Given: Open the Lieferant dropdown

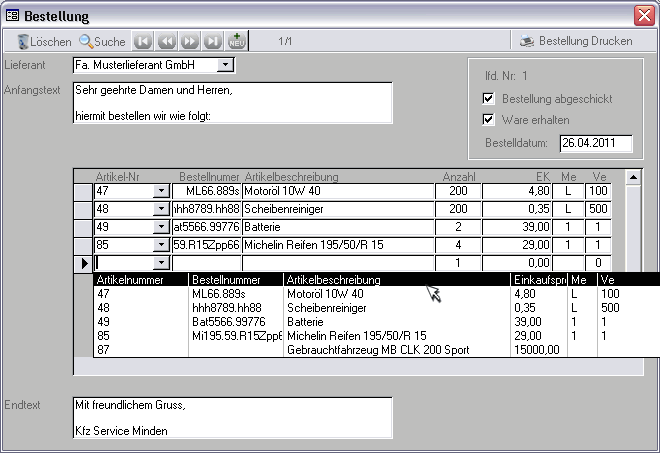Looking at the screenshot, I should [x=225, y=65].
